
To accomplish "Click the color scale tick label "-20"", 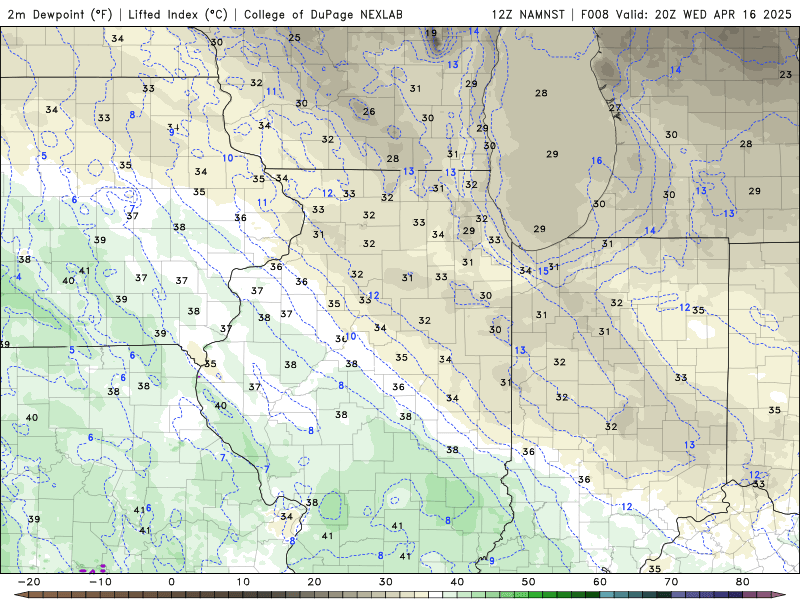I will point(29,582).
